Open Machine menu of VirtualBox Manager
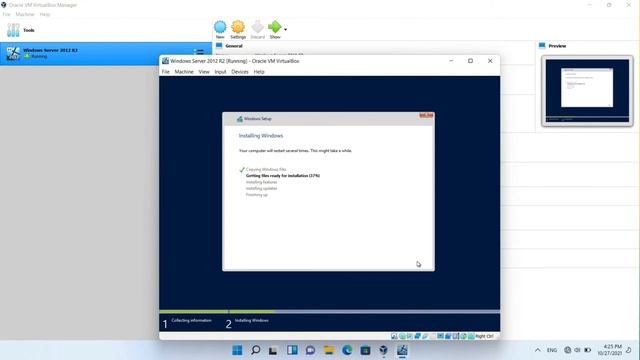Image resolution: width=640 pixels, height=360 pixels. click(25, 14)
